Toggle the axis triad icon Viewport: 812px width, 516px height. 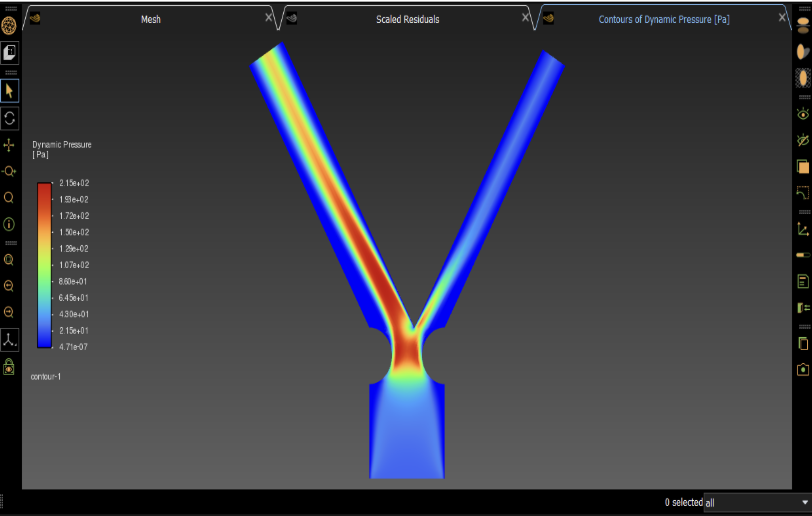click(x=803, y=229)
